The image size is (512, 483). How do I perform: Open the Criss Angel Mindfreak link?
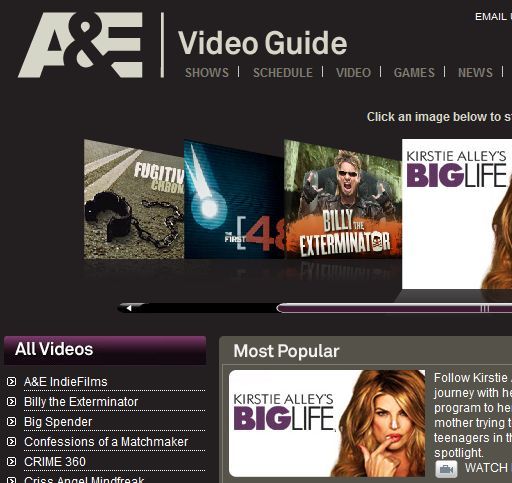(84, 480)
